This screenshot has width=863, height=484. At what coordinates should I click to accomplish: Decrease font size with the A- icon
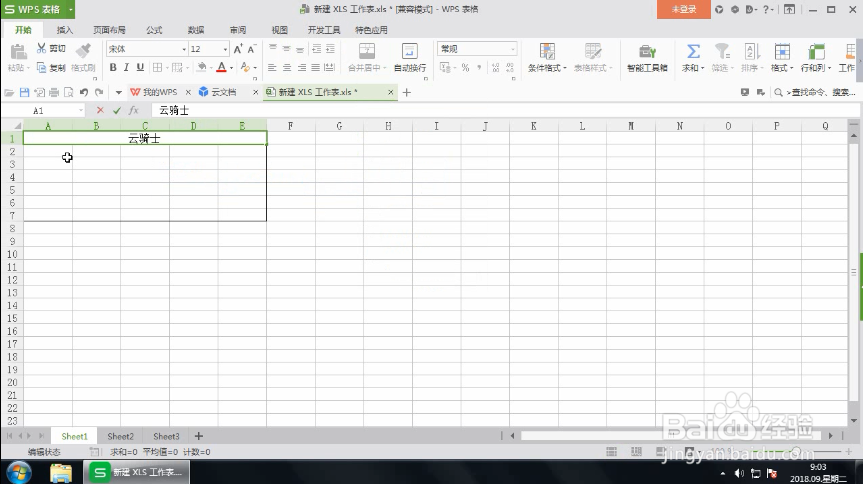click(x=252, y=49)
